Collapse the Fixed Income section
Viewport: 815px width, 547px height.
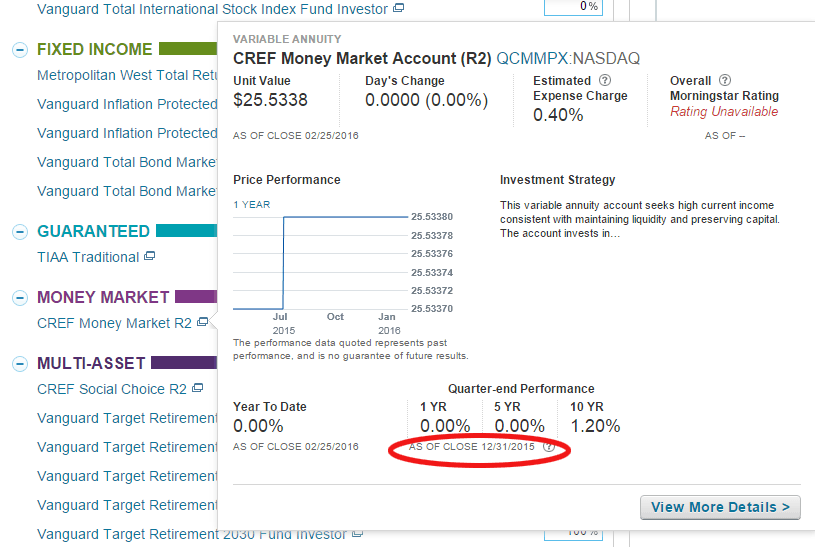tap(20, 50)
